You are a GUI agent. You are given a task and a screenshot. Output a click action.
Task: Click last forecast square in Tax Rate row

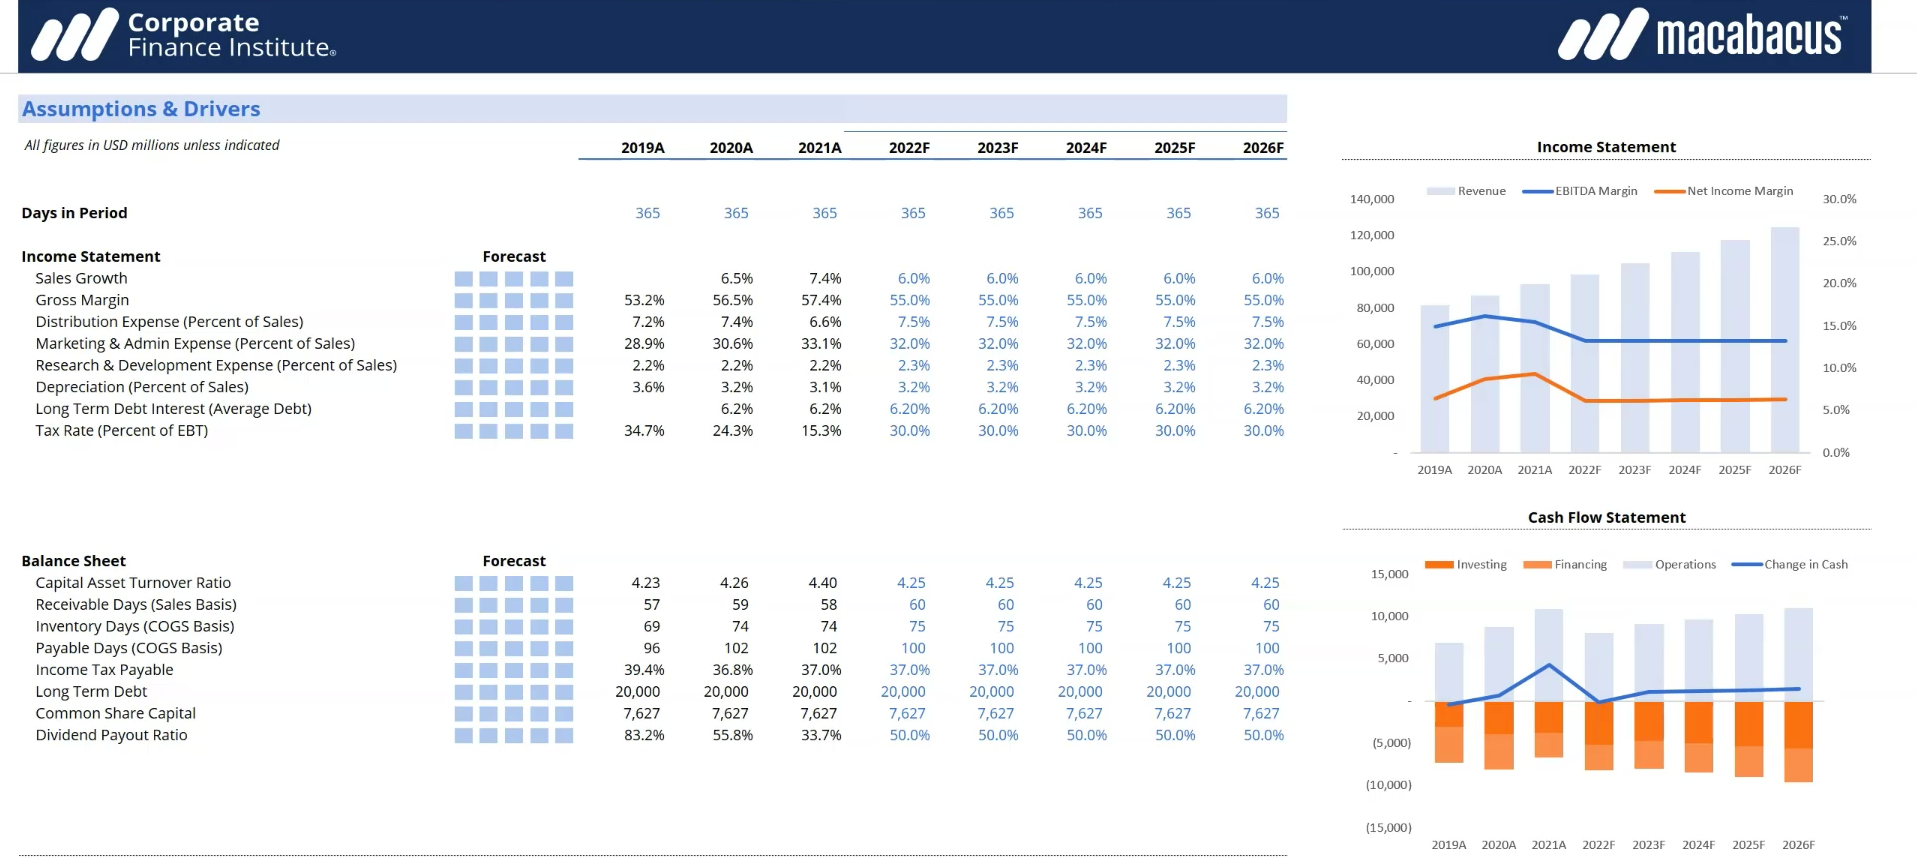(564, 431)
